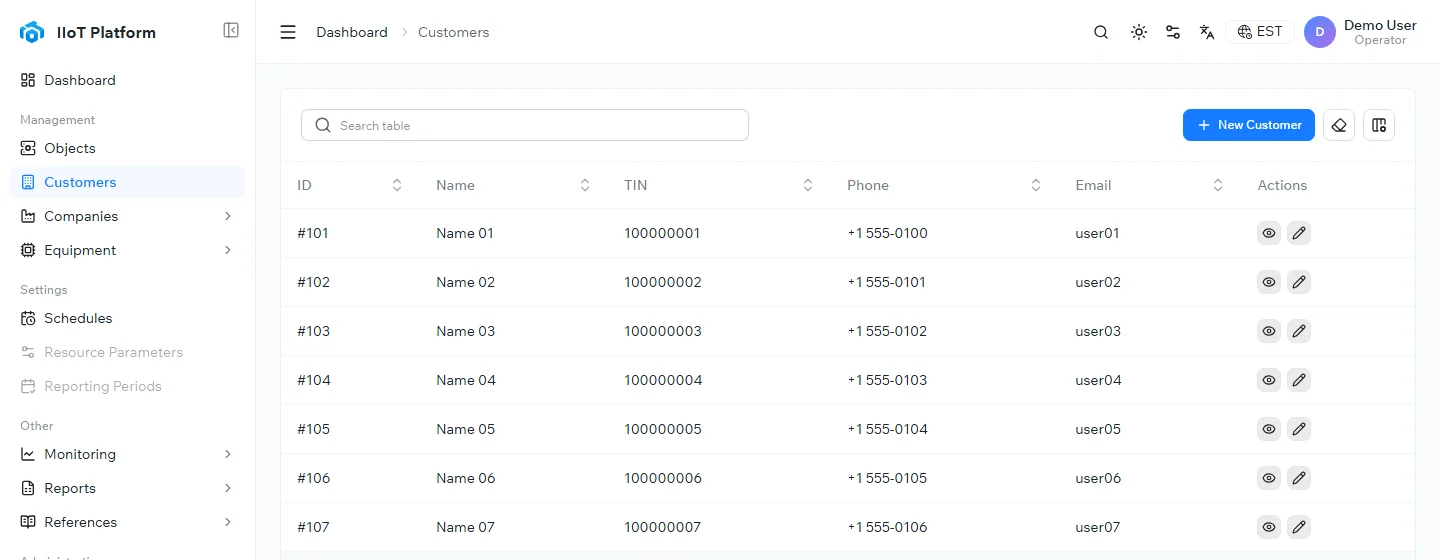Open the column settings icon button
1440x560 pixels.
(1379, 125)
